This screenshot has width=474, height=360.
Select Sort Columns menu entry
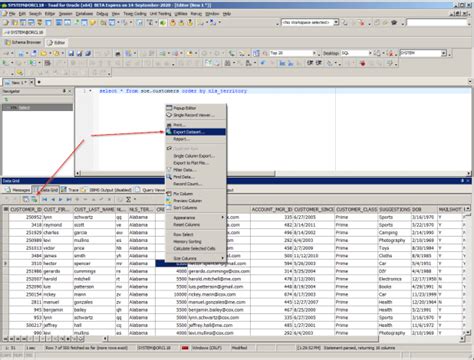point(196,208)
